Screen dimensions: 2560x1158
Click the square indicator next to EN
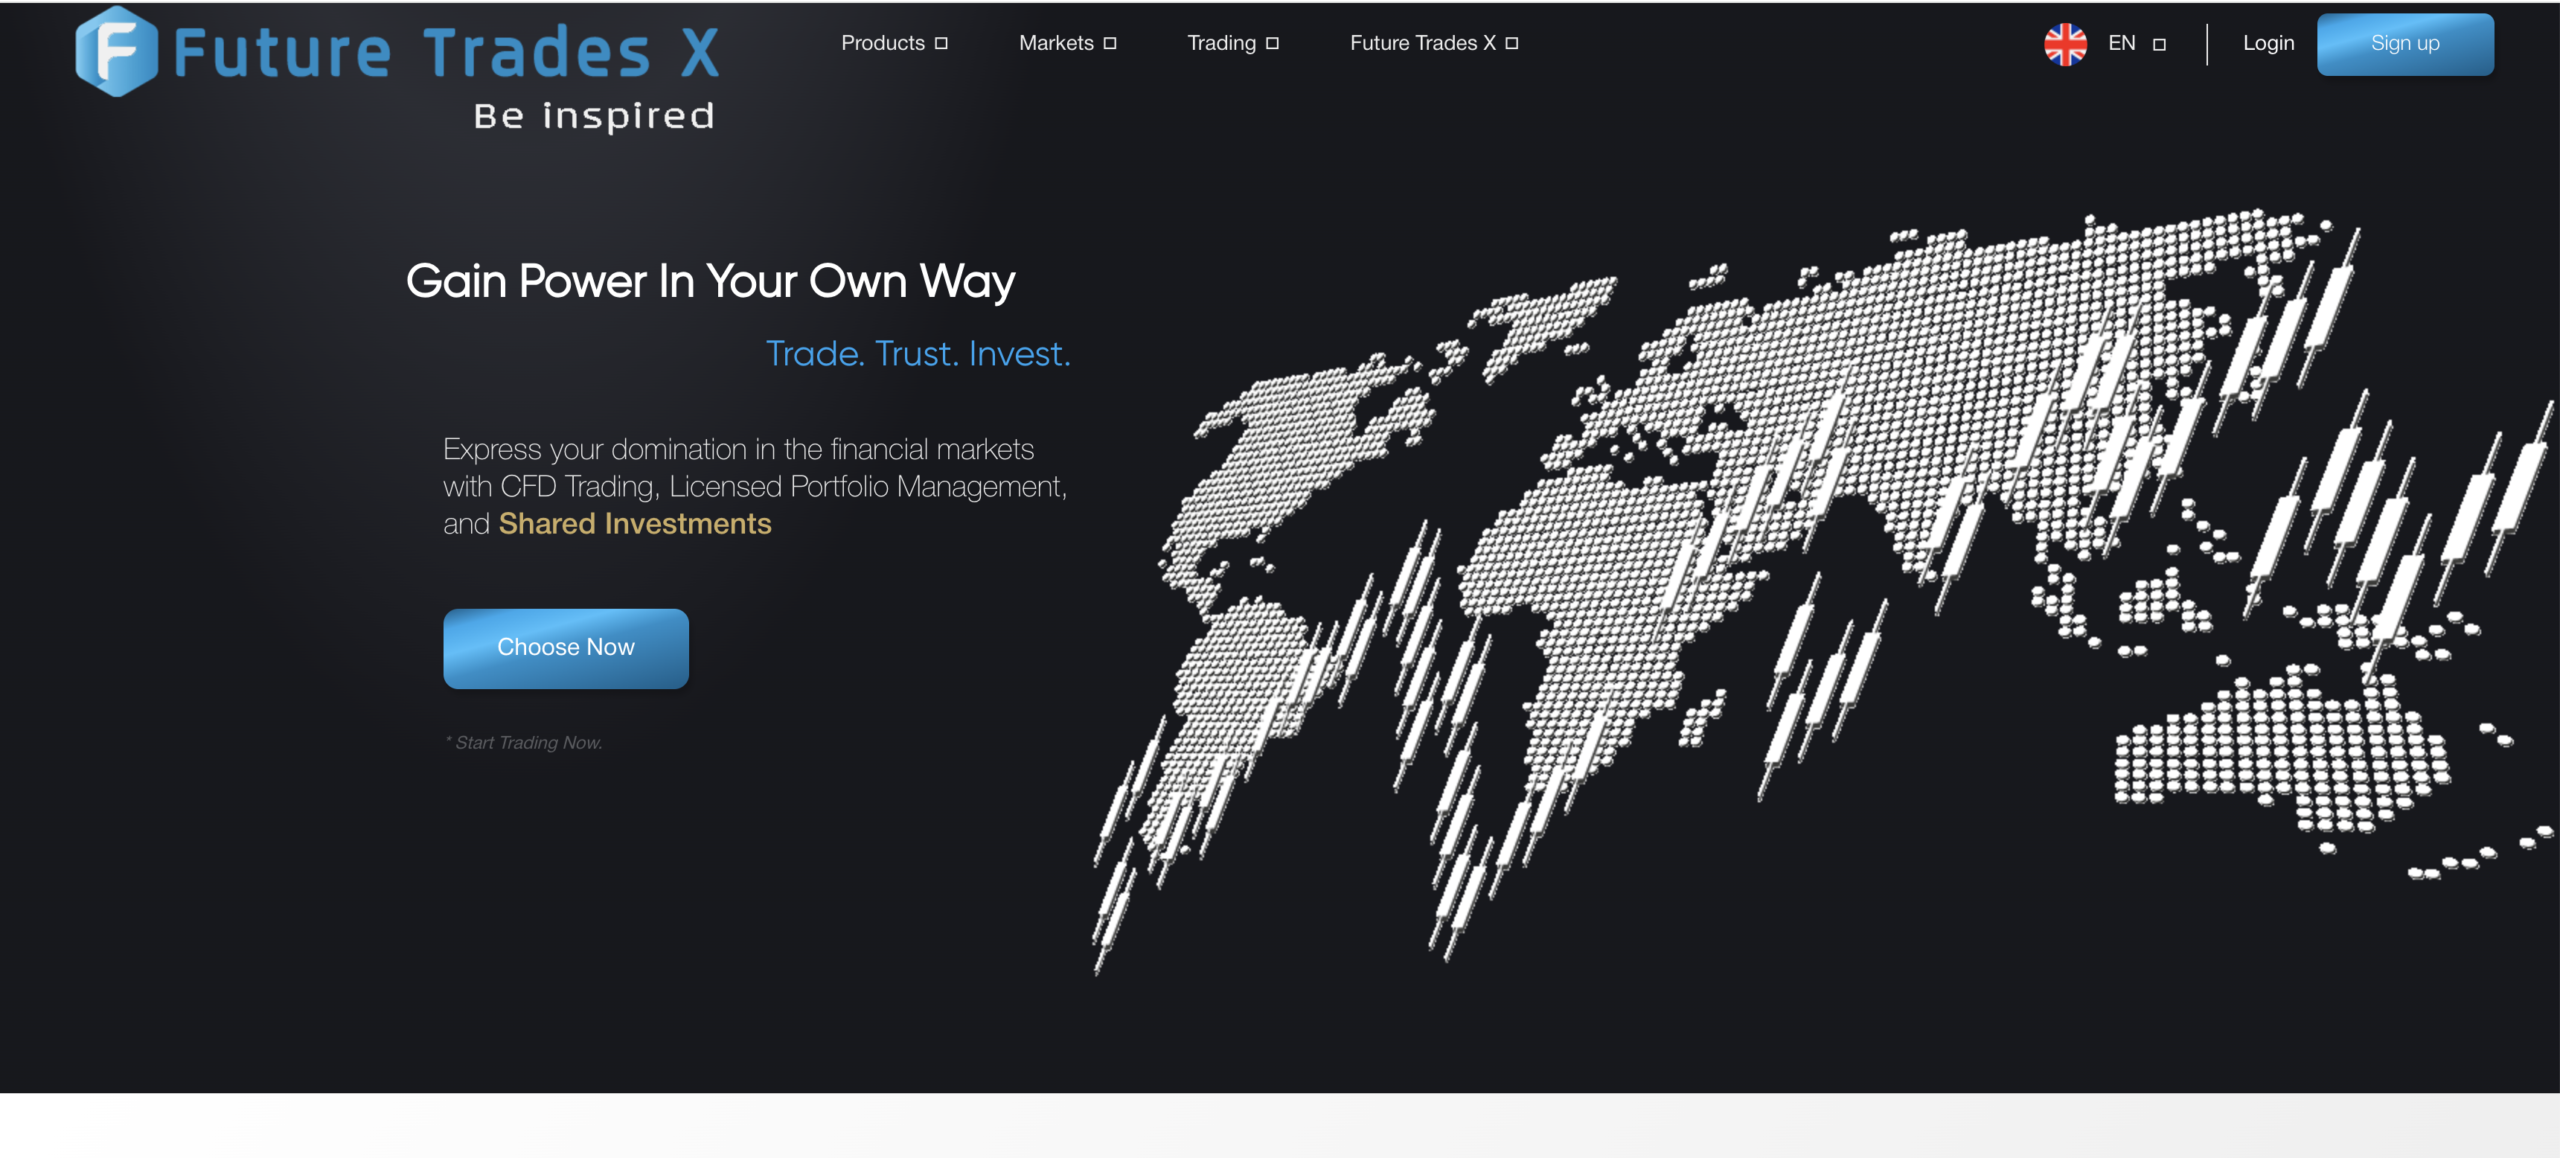(x=2158, y=45)
